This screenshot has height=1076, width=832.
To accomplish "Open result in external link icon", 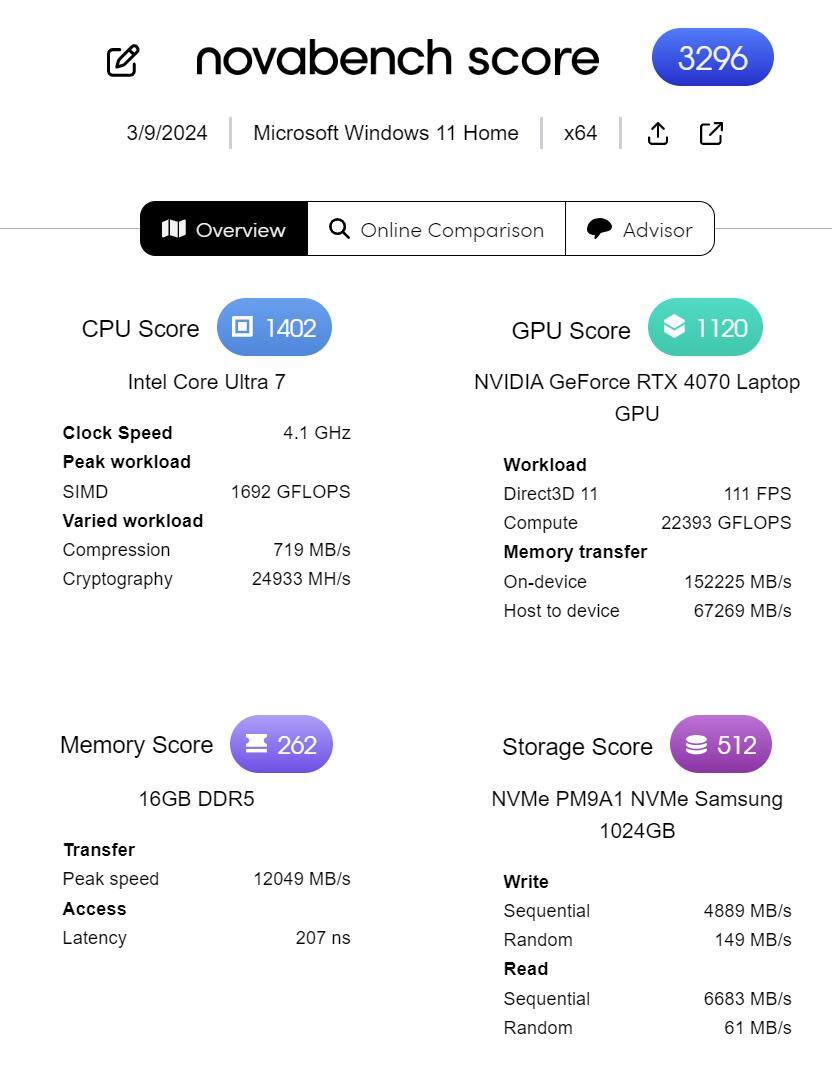I will click(x=711, y=133).
